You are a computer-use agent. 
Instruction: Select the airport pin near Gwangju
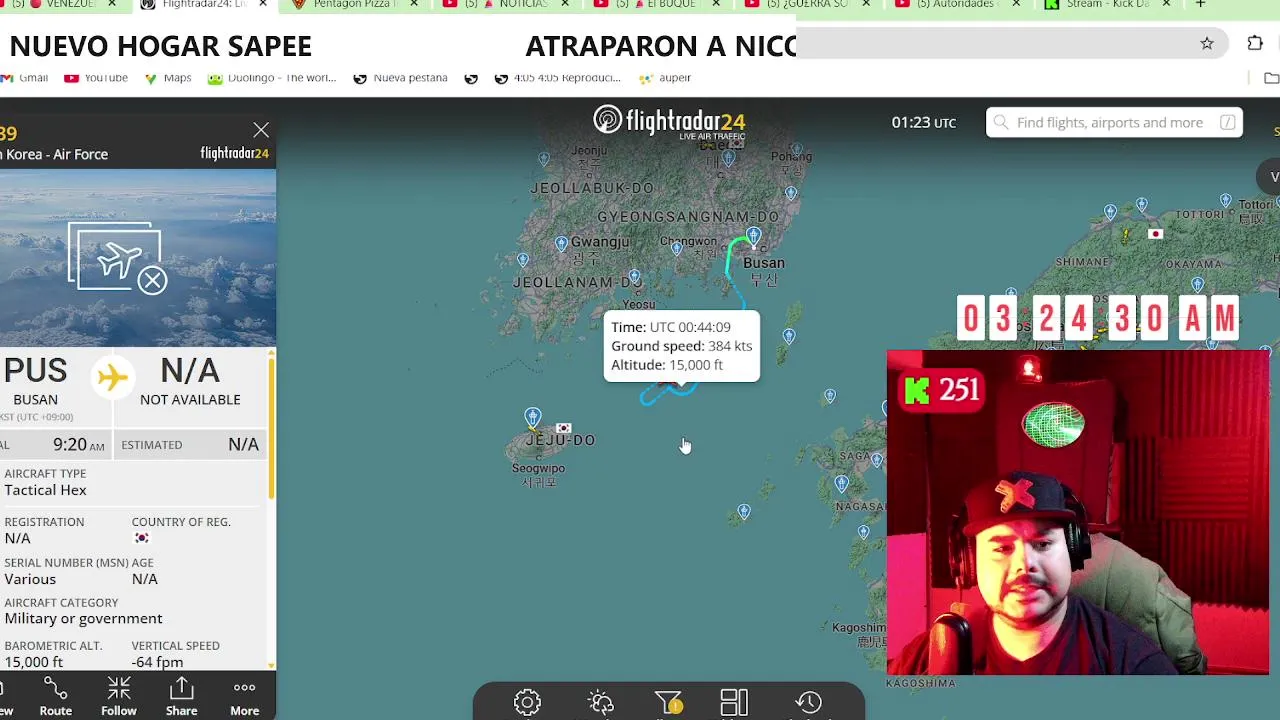click(561, 243)
